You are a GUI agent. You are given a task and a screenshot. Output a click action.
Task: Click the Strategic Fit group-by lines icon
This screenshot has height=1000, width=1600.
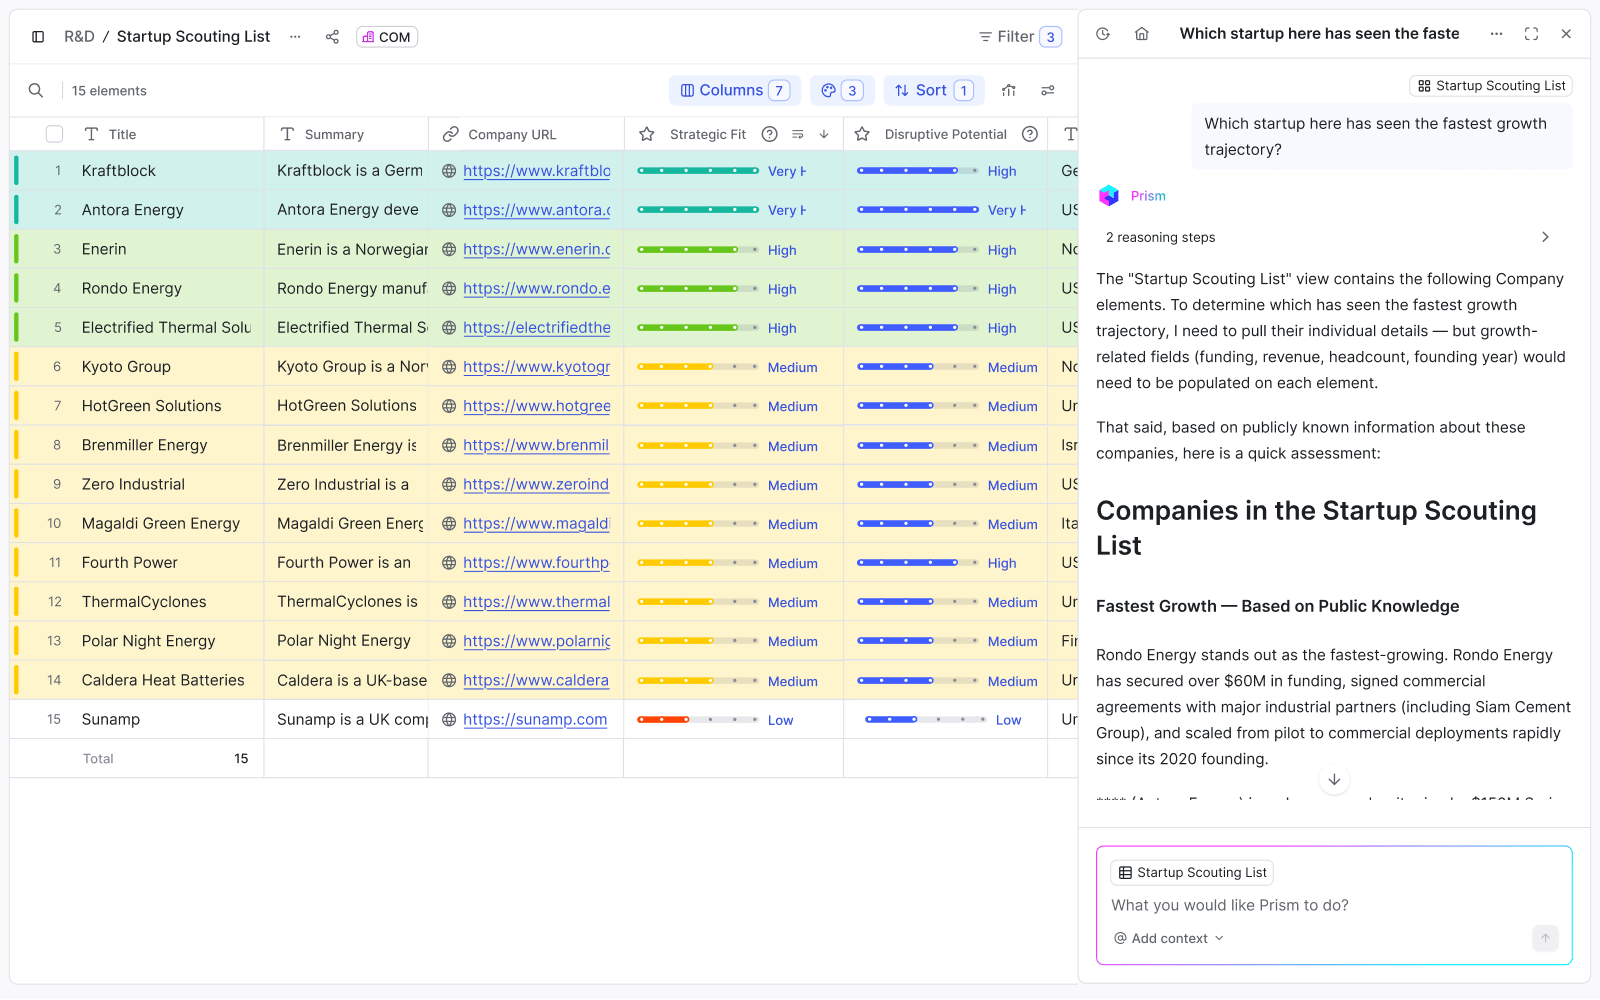[x=798, y=134]
